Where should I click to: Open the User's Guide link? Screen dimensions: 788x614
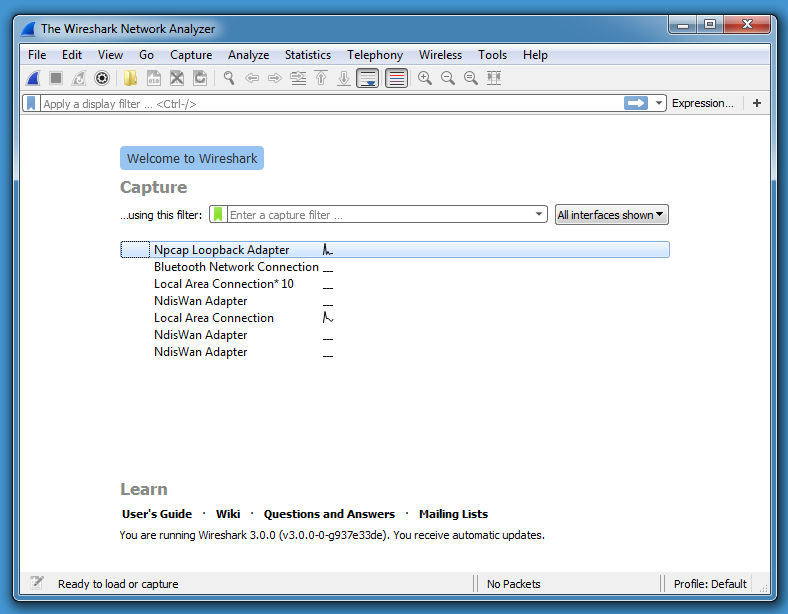click(x=157, y=514)
